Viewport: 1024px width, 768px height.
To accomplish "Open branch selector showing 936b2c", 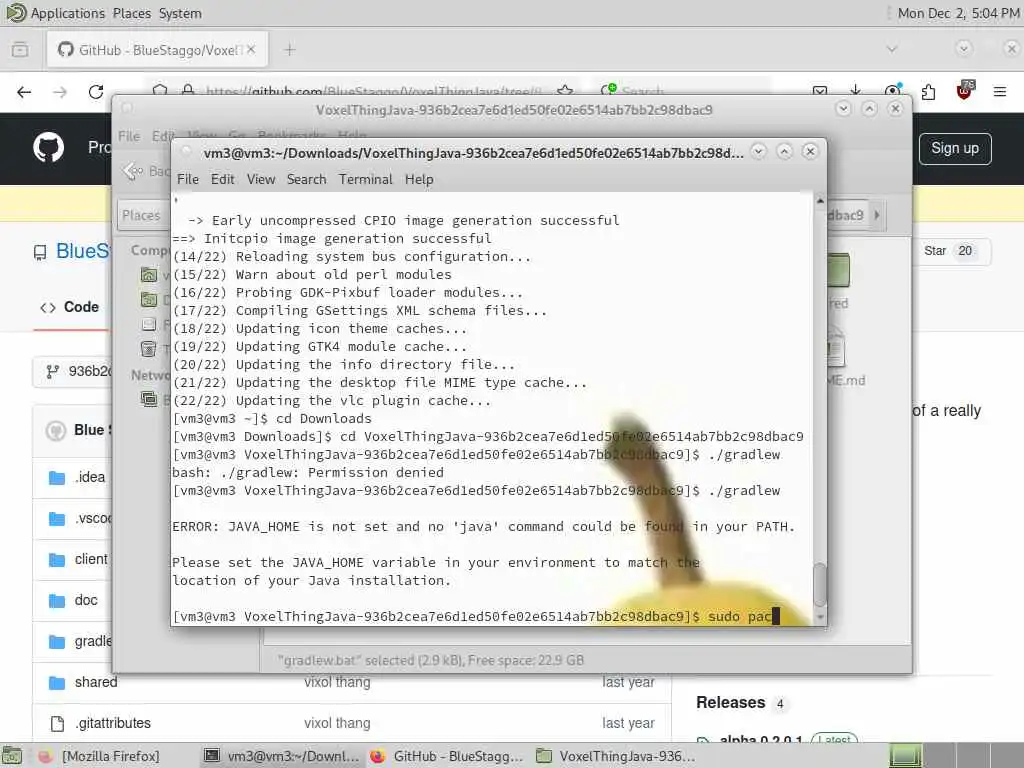I will point(73,372).
